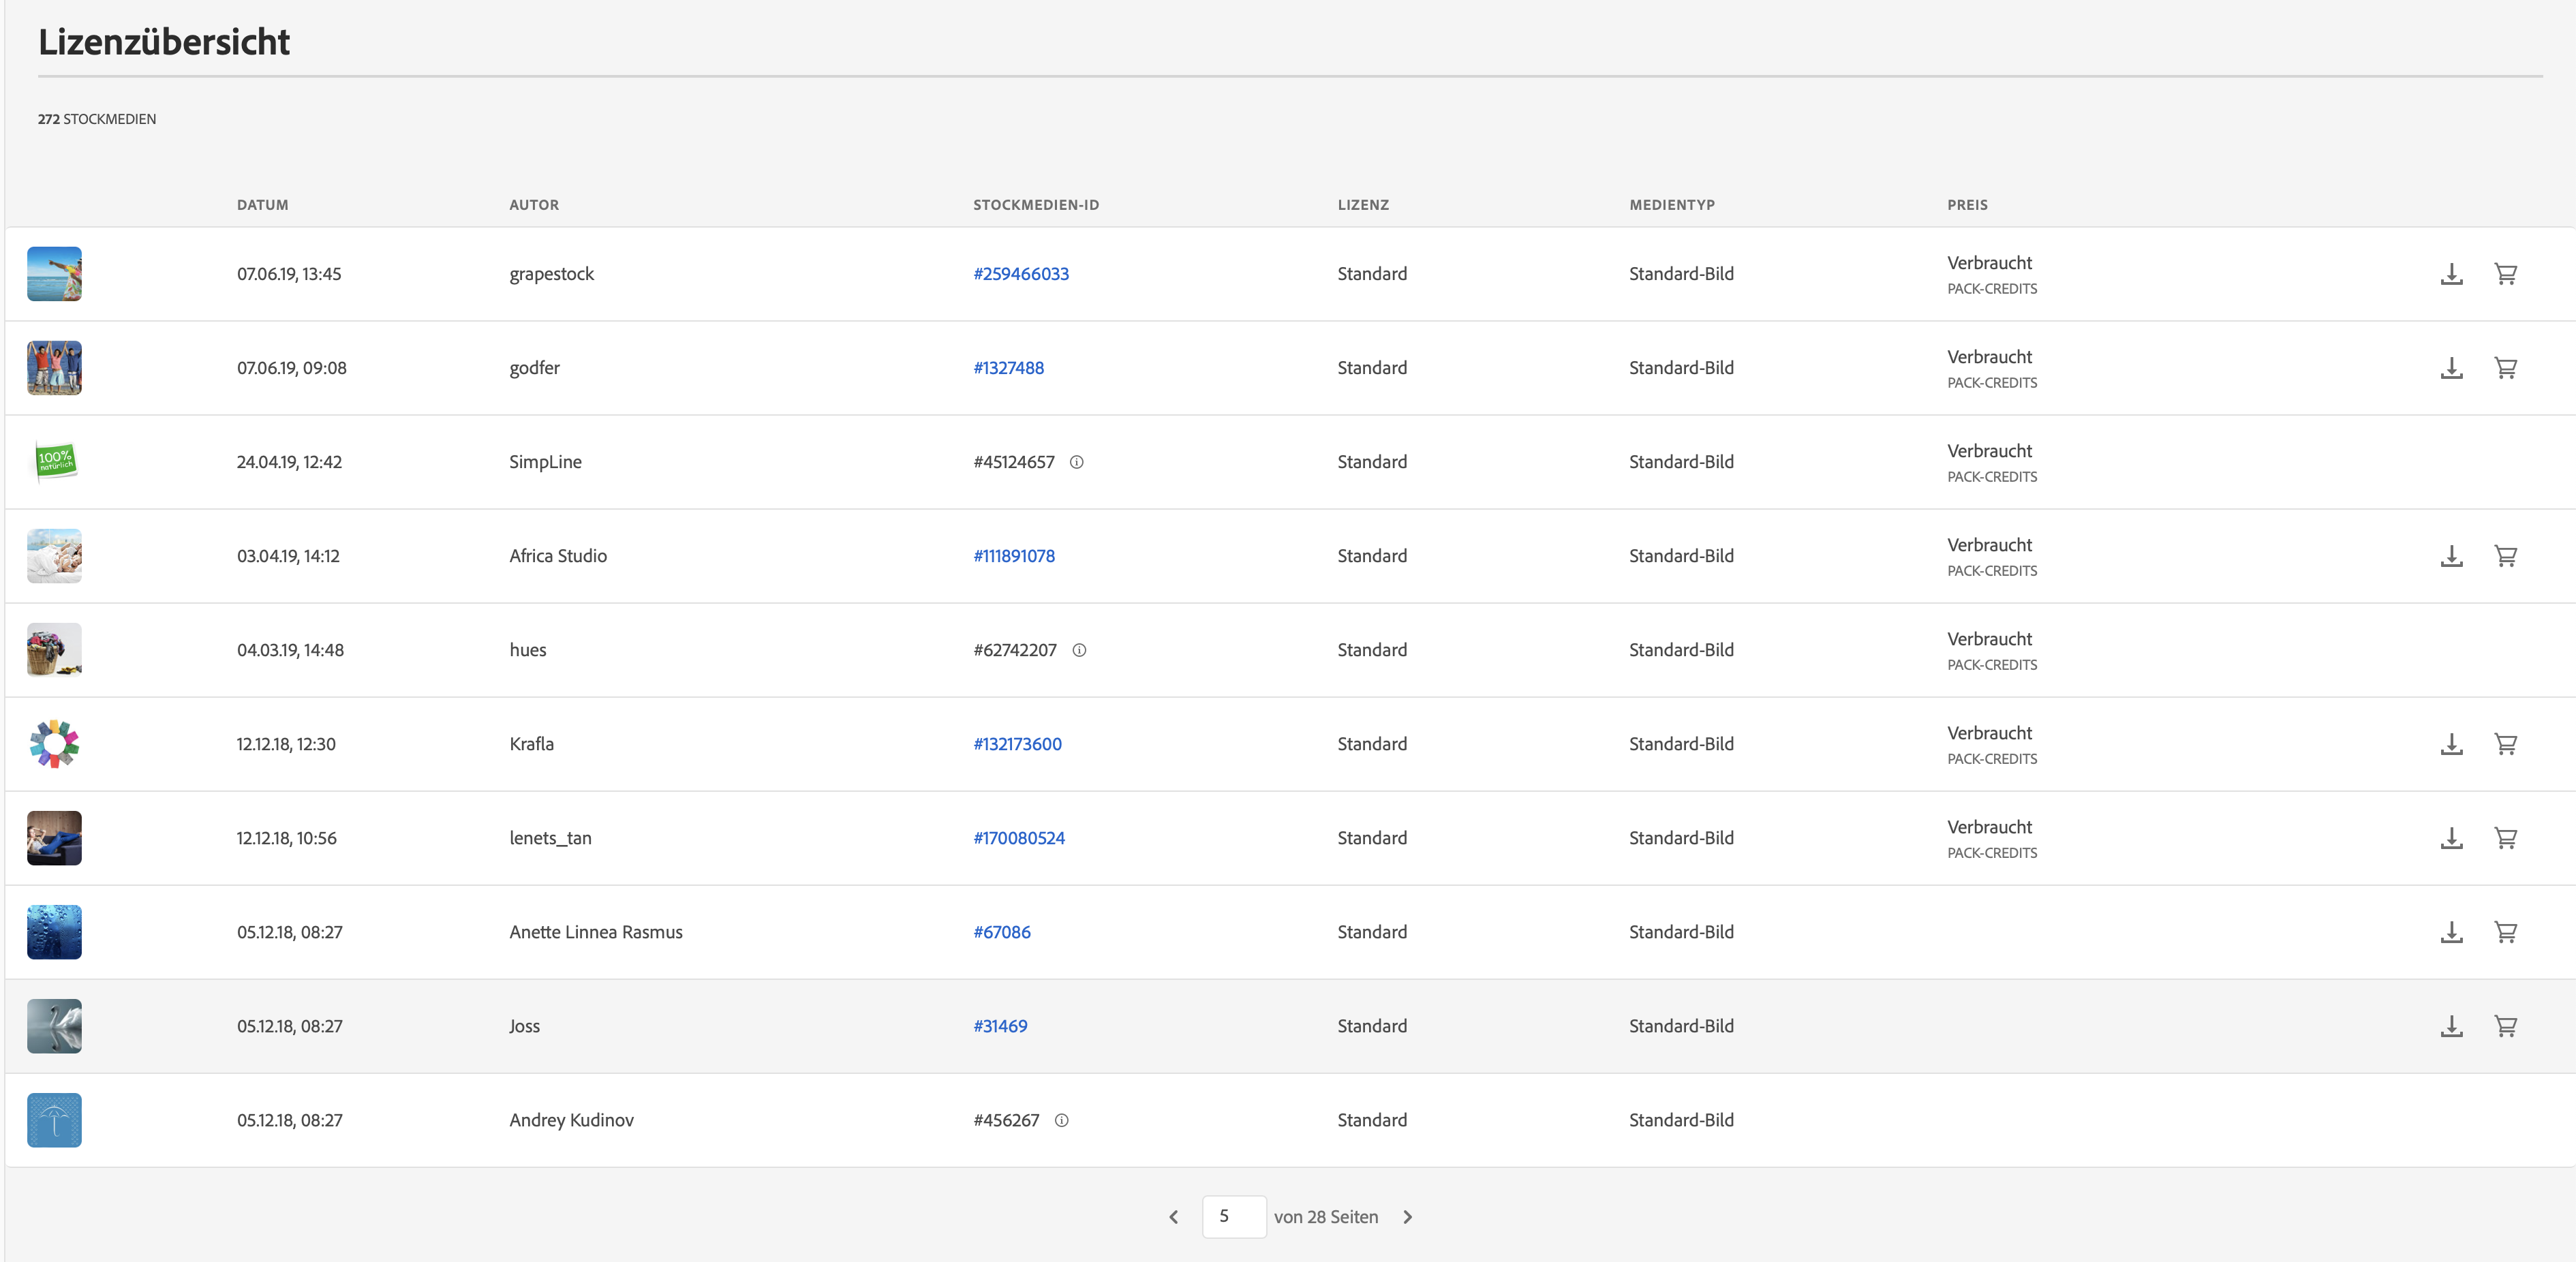
Task: Go to next page of licenses
Action: pos(1408,1217)
